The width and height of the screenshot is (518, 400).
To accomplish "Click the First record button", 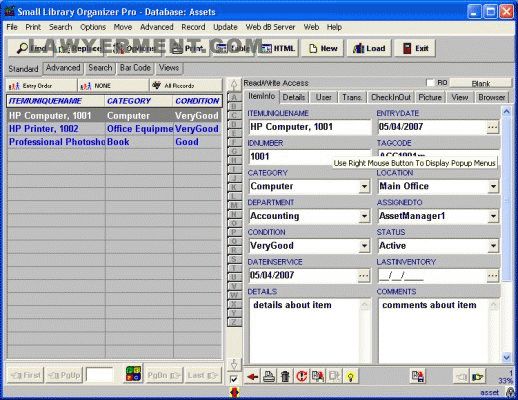I will pos(26,375).
